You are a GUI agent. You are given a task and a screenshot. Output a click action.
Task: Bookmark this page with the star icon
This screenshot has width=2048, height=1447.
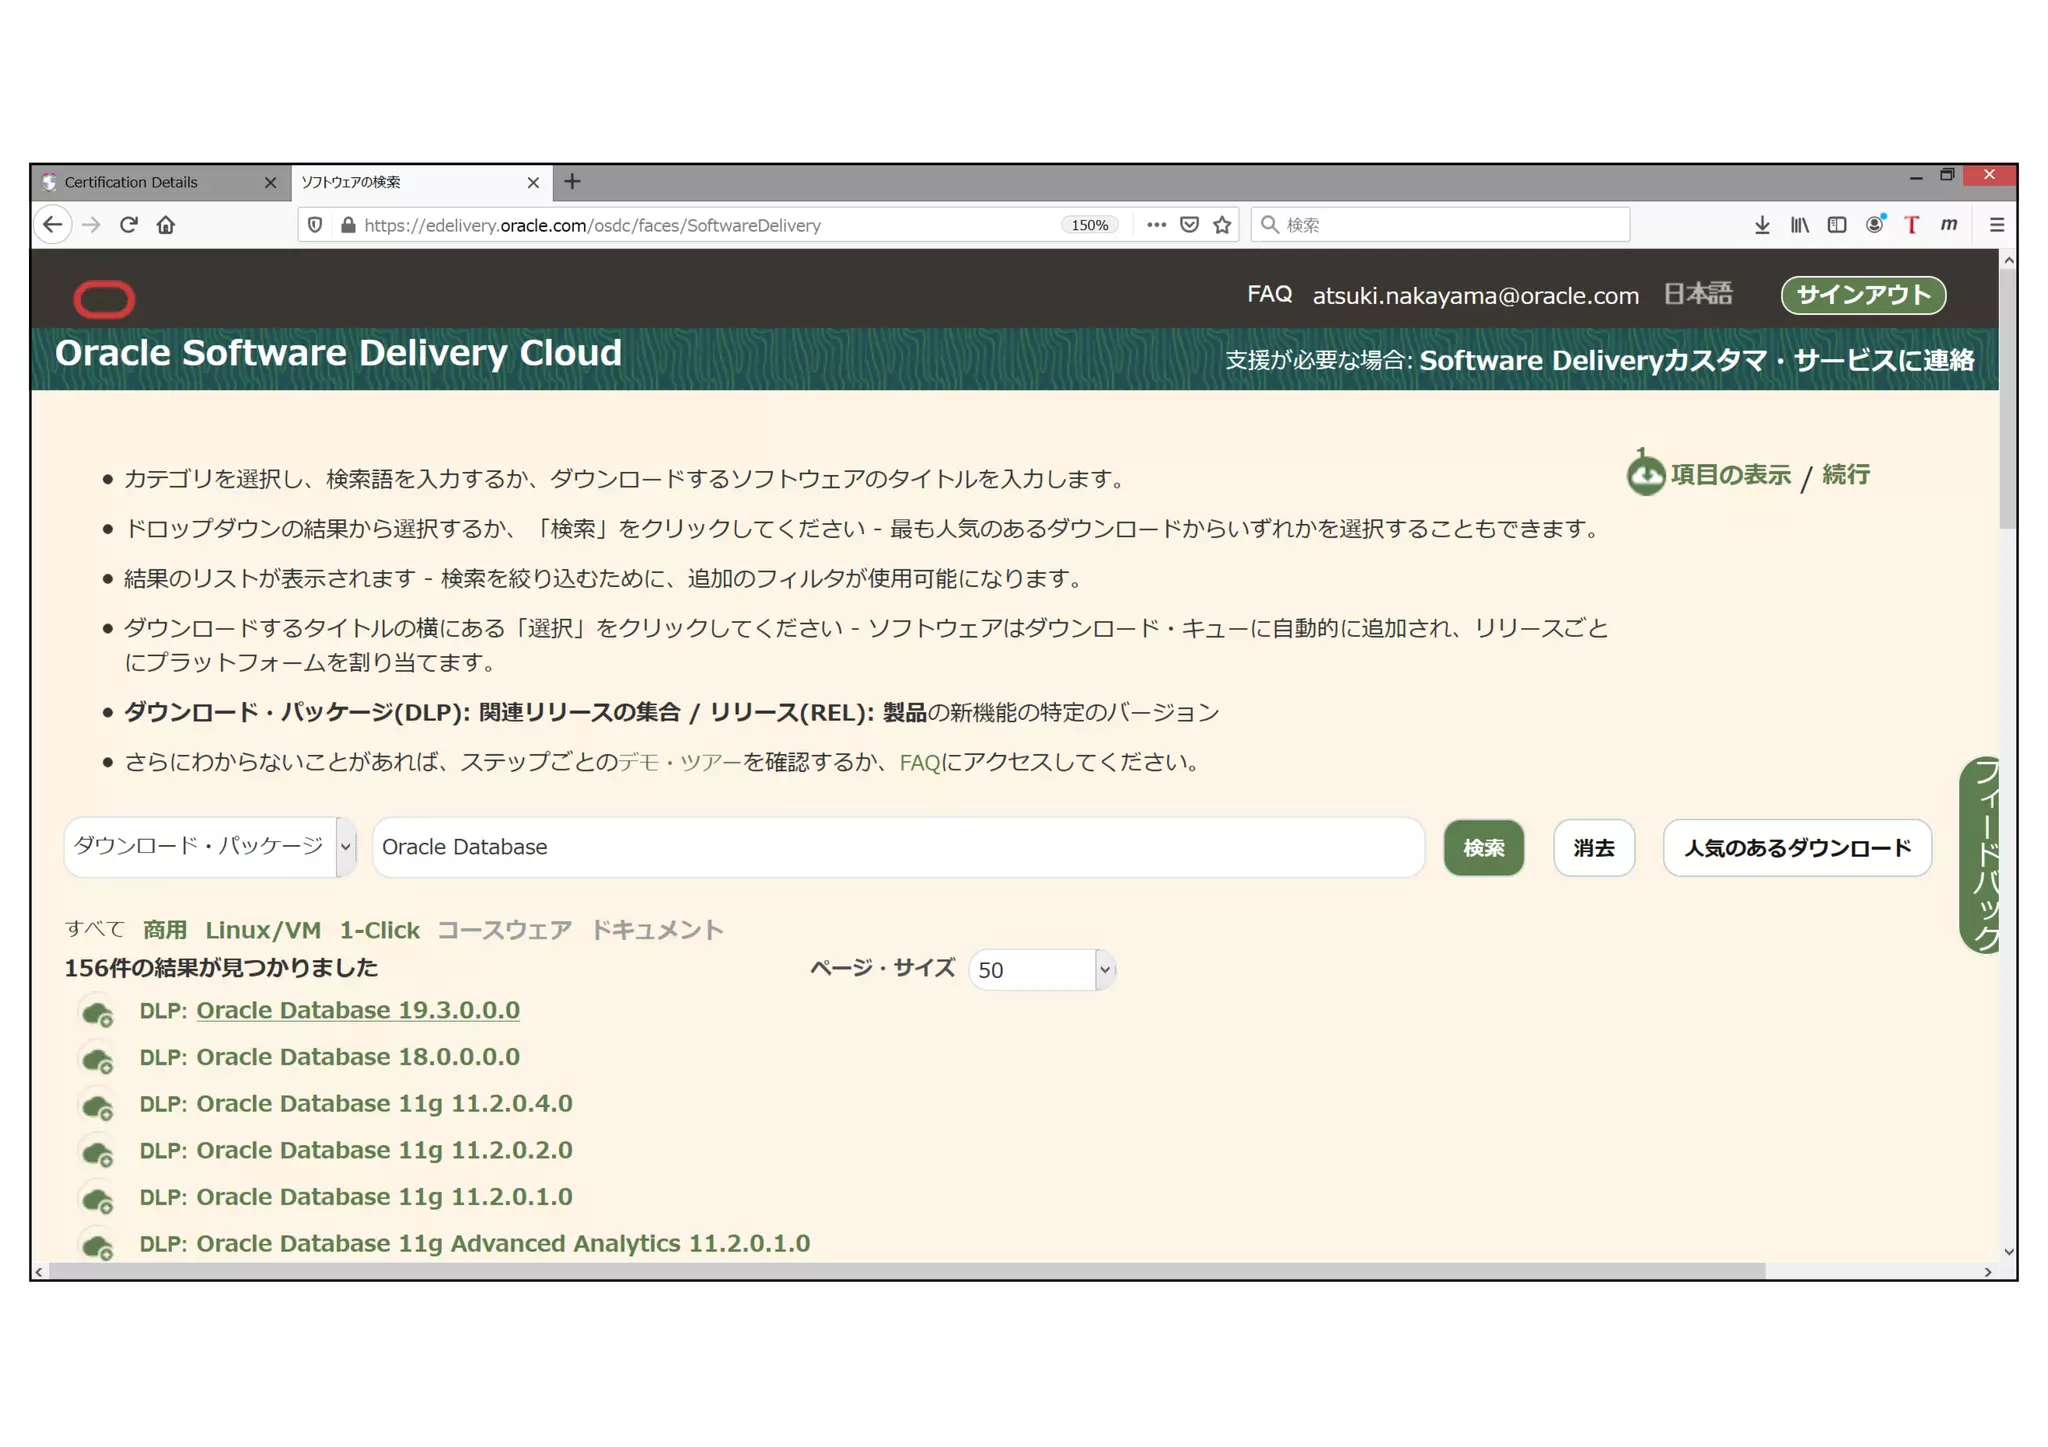(x=1222, y=225)
